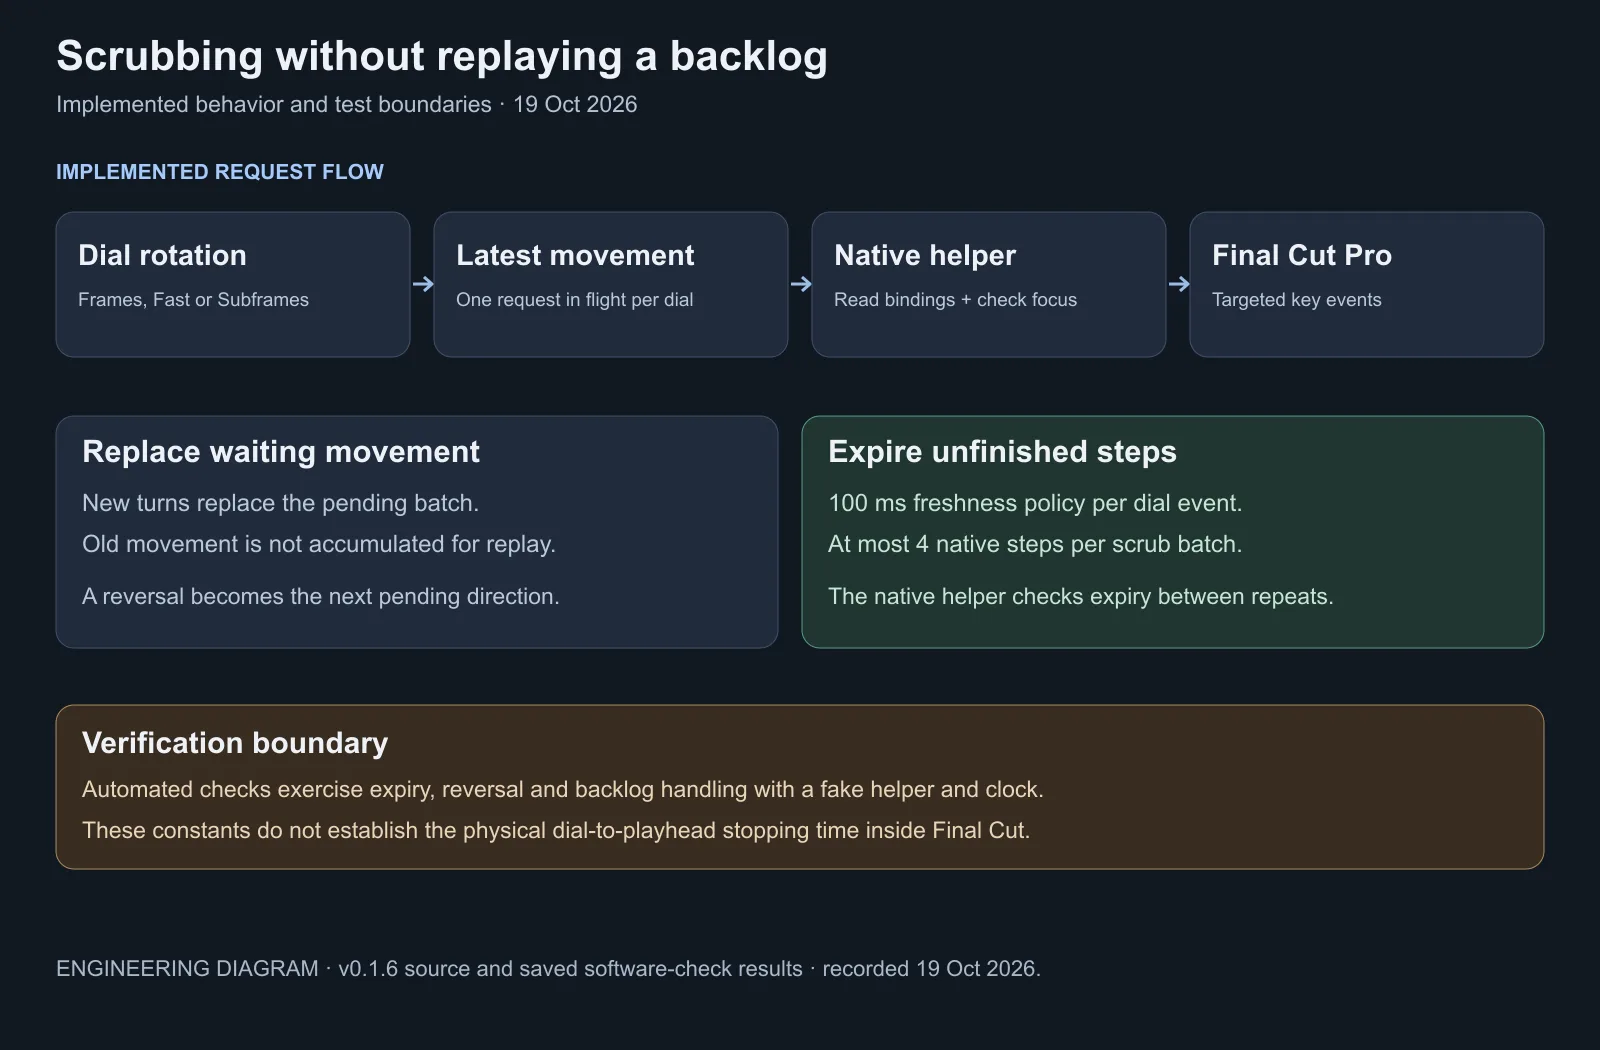The image size is (1600, 1050).
Task: Select the "Latest movement" card heading
Action: 575,255
